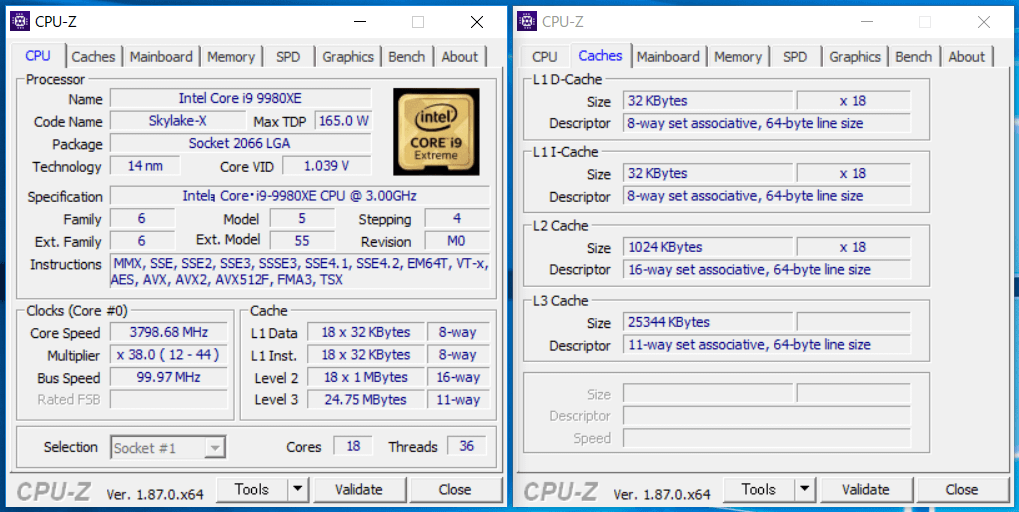The image size is (1019, 512).
Task: Click the Threads value '36'
Action: click(467, 446)
